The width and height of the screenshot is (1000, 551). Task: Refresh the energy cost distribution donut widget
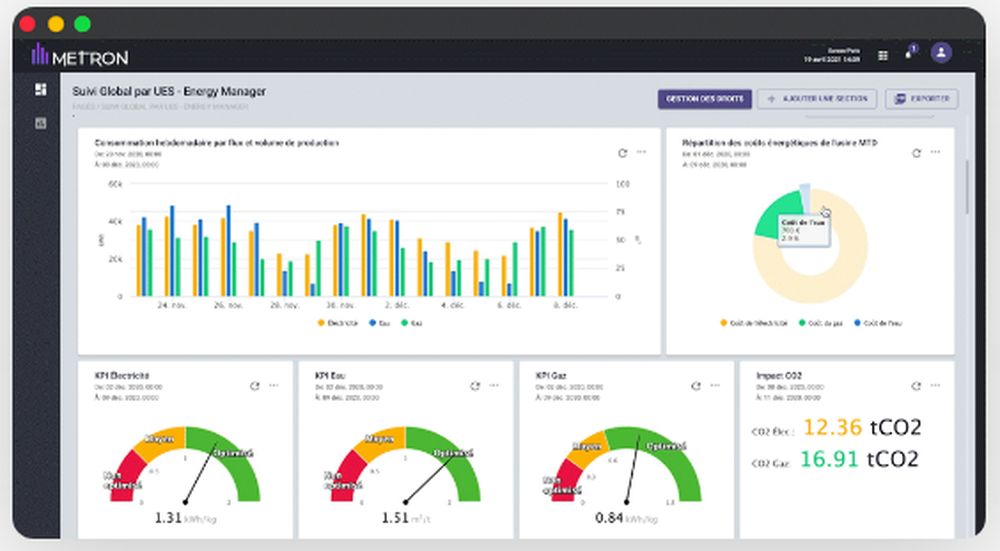(916, 153)
